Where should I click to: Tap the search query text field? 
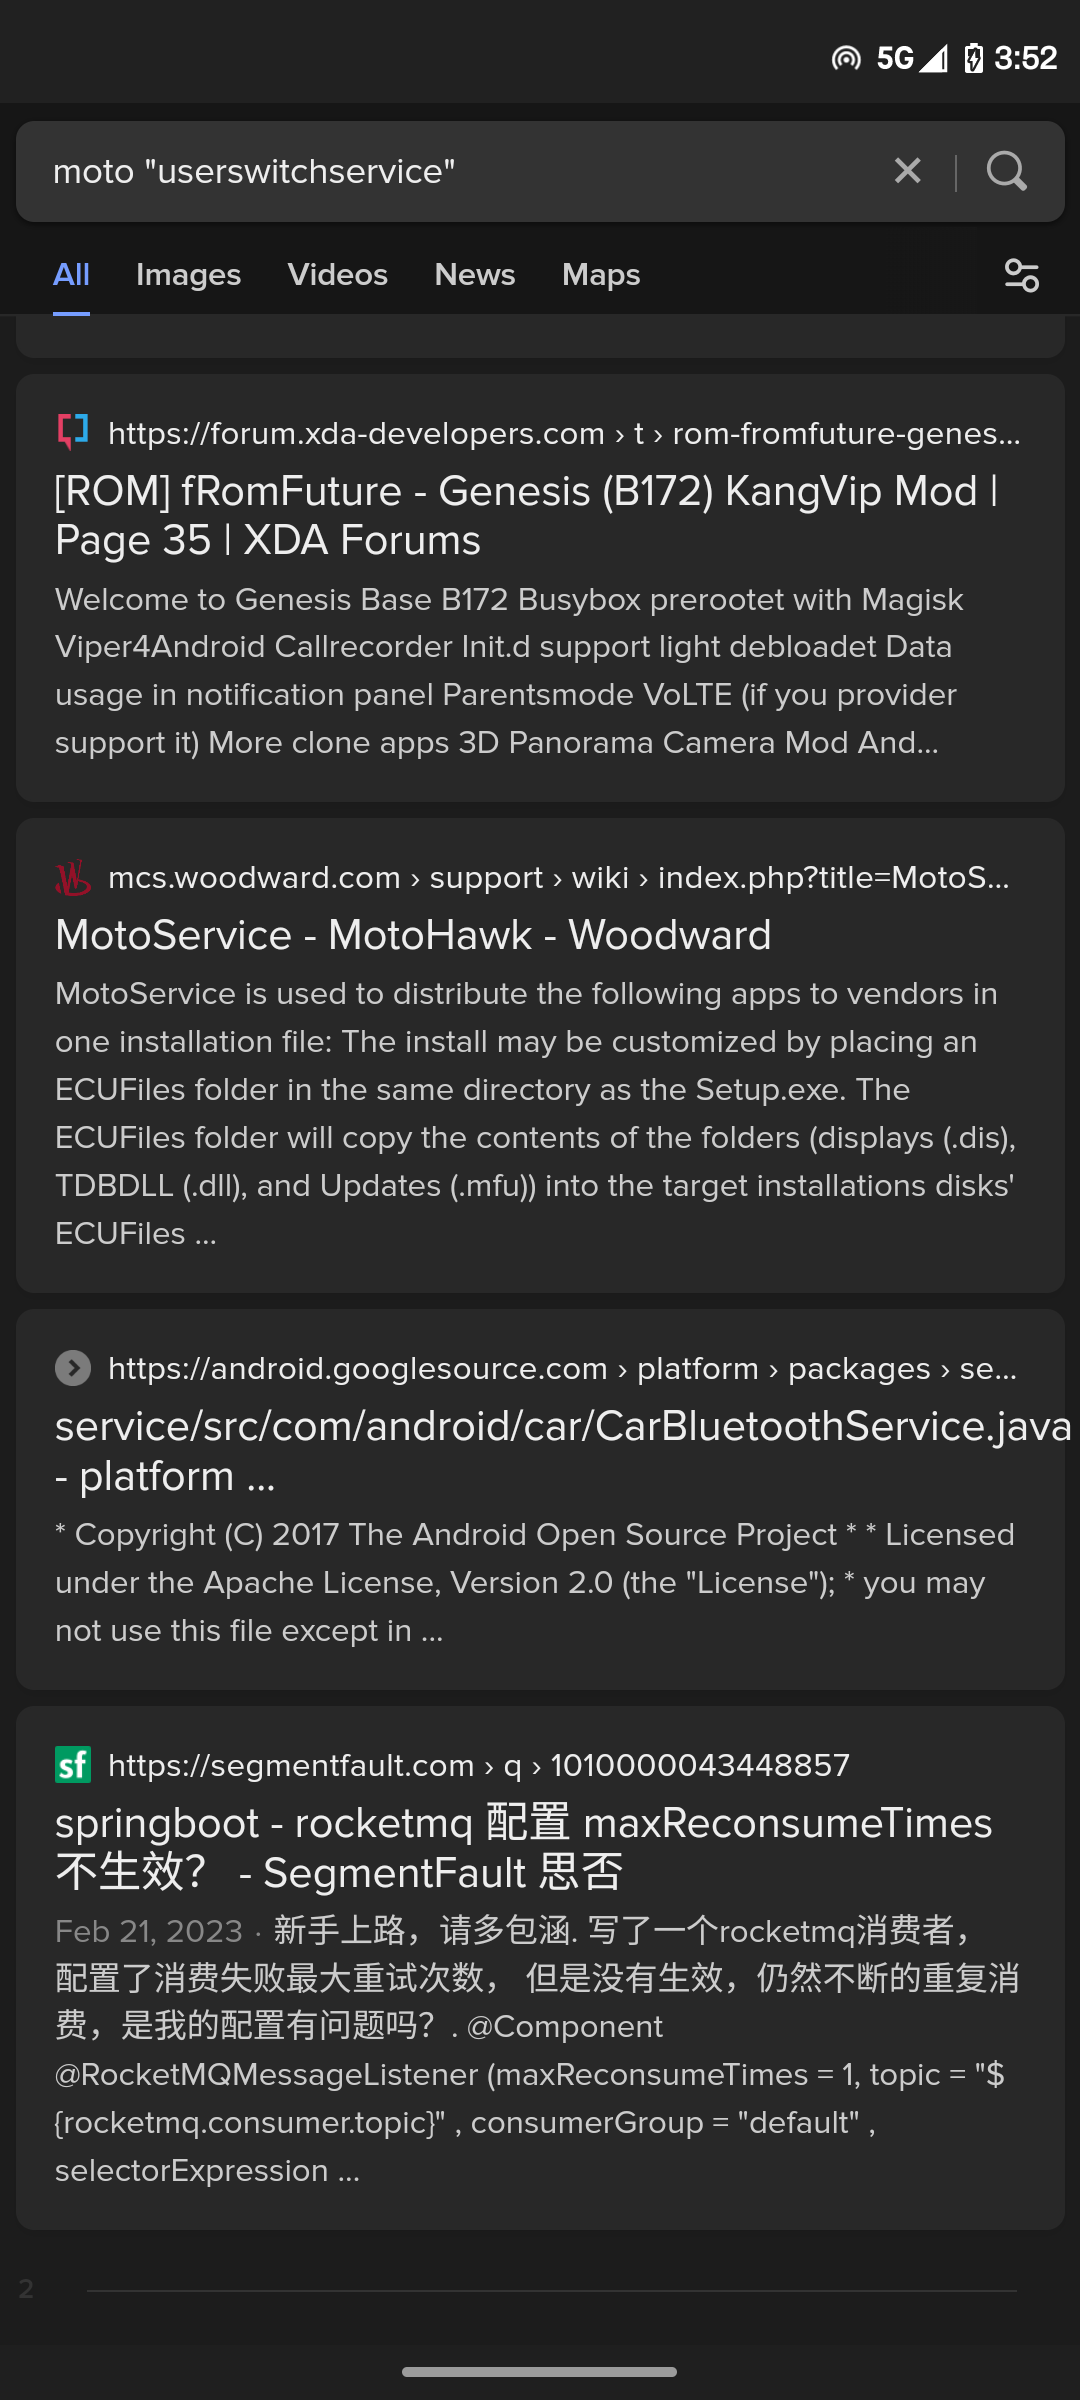tap(450, 171)
